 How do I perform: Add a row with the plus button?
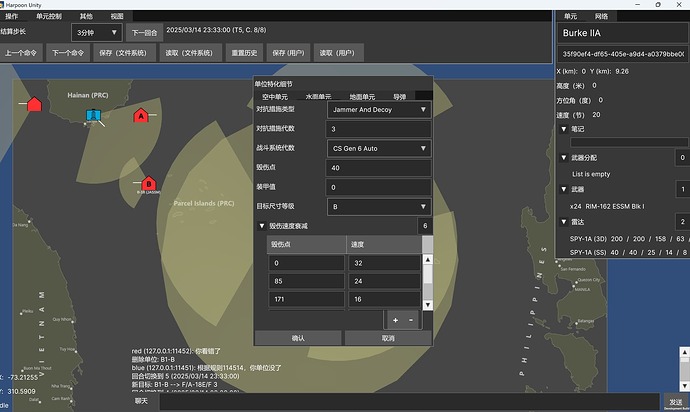pyautogui.click(x=395, y=320)
